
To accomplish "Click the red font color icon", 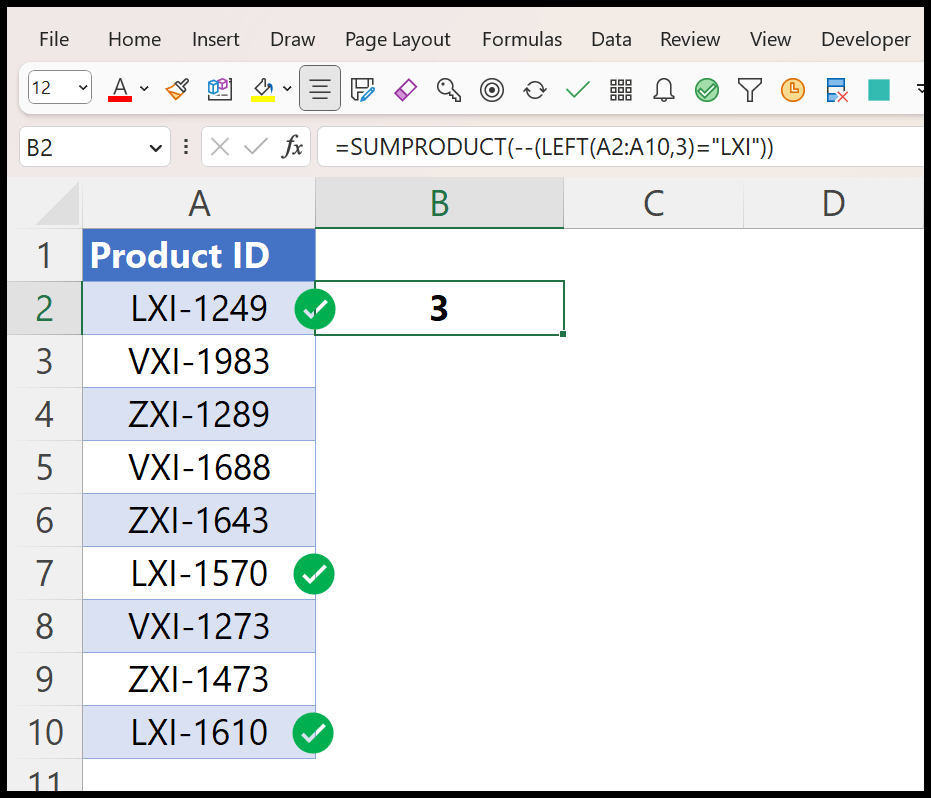I will click(x=120, y=90).
